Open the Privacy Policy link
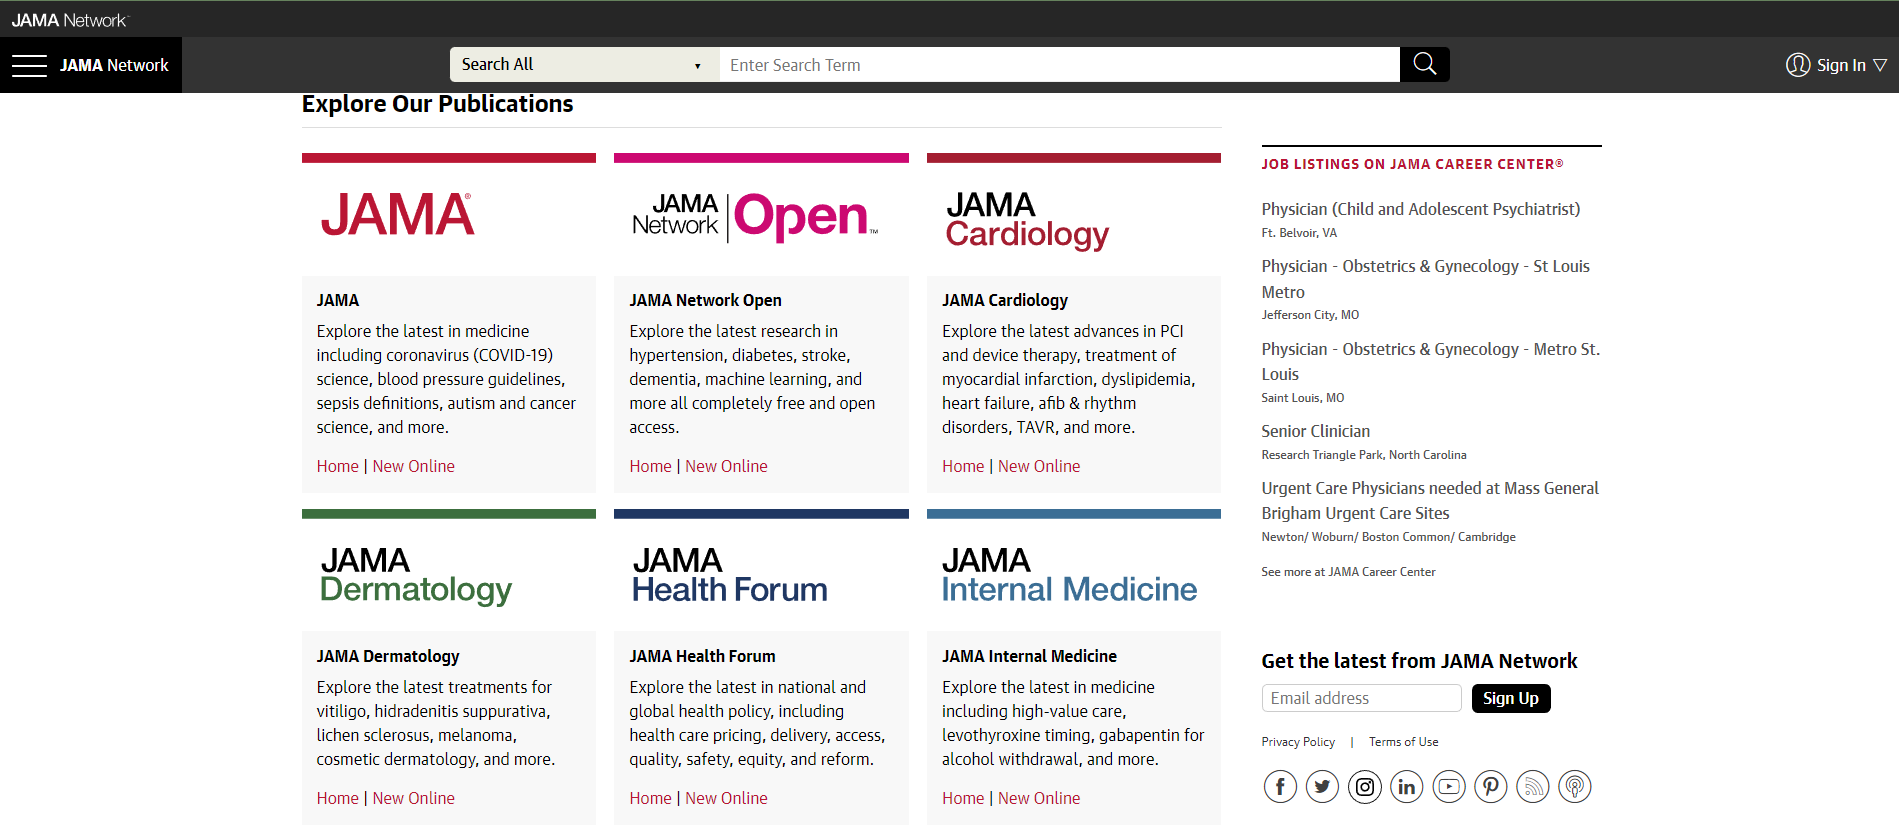The height and width of the screenshot is (839, 1899). tap(1298, 742)
